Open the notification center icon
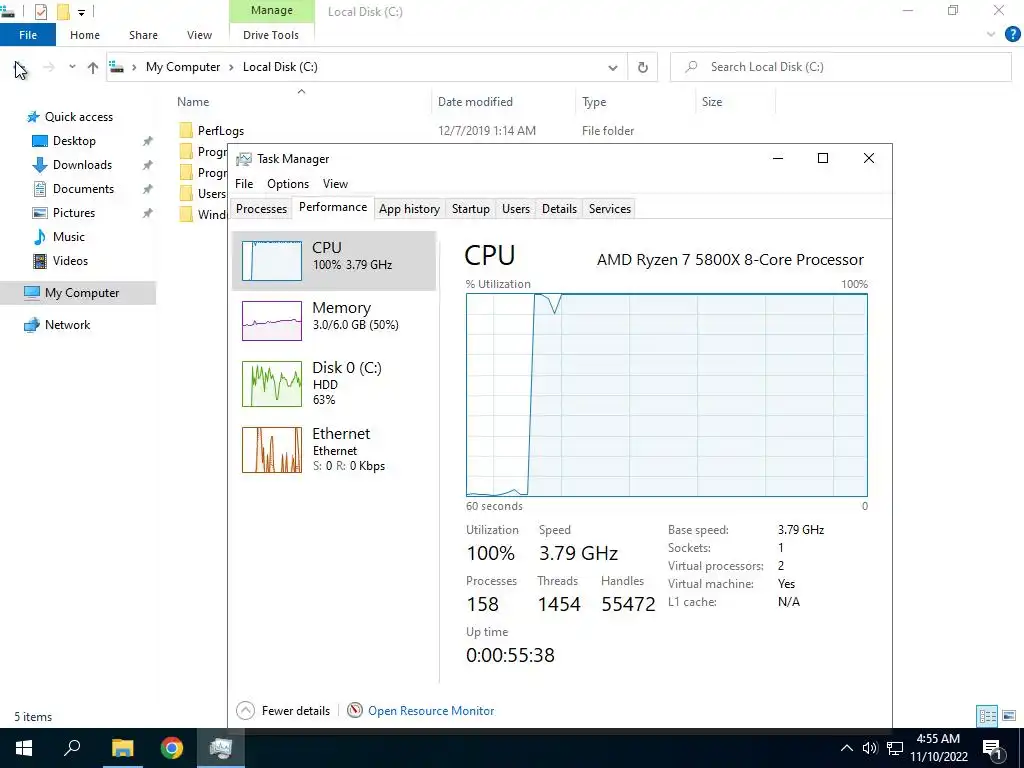Image resolution: width=1024 pixels, height=768 pixels. pyautogui.click(x=992, y=749)
